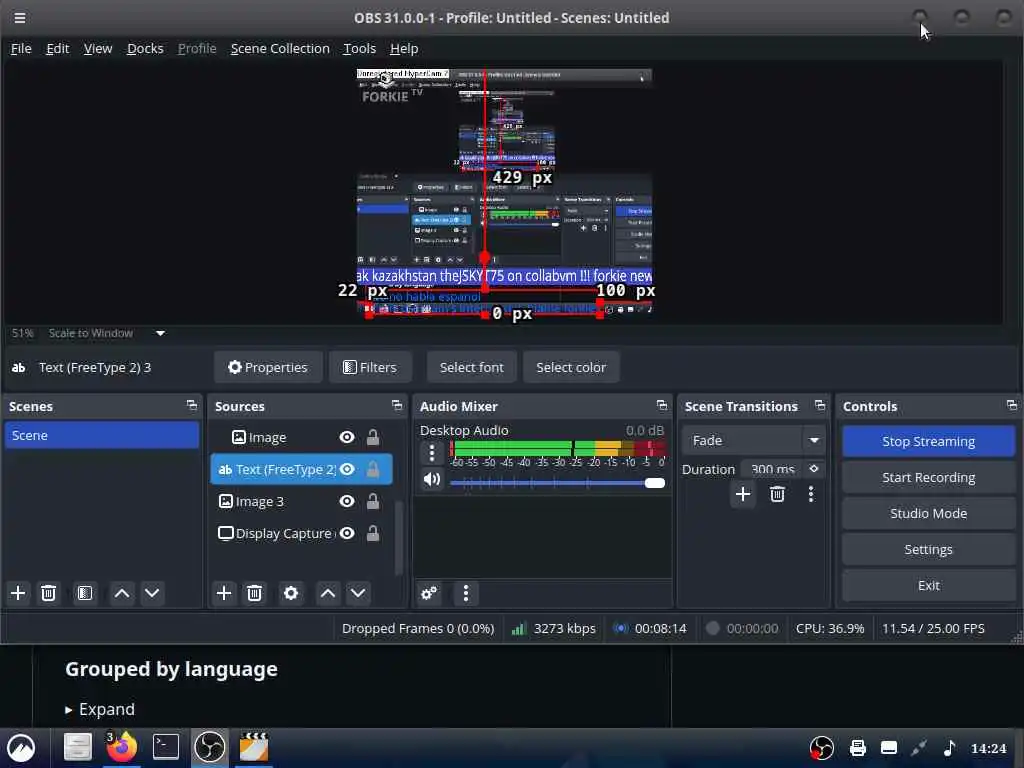Open advanced audio properties gears icon
Image resolution: width=1024 pixels, height=768 pixels.
[429, 593]
